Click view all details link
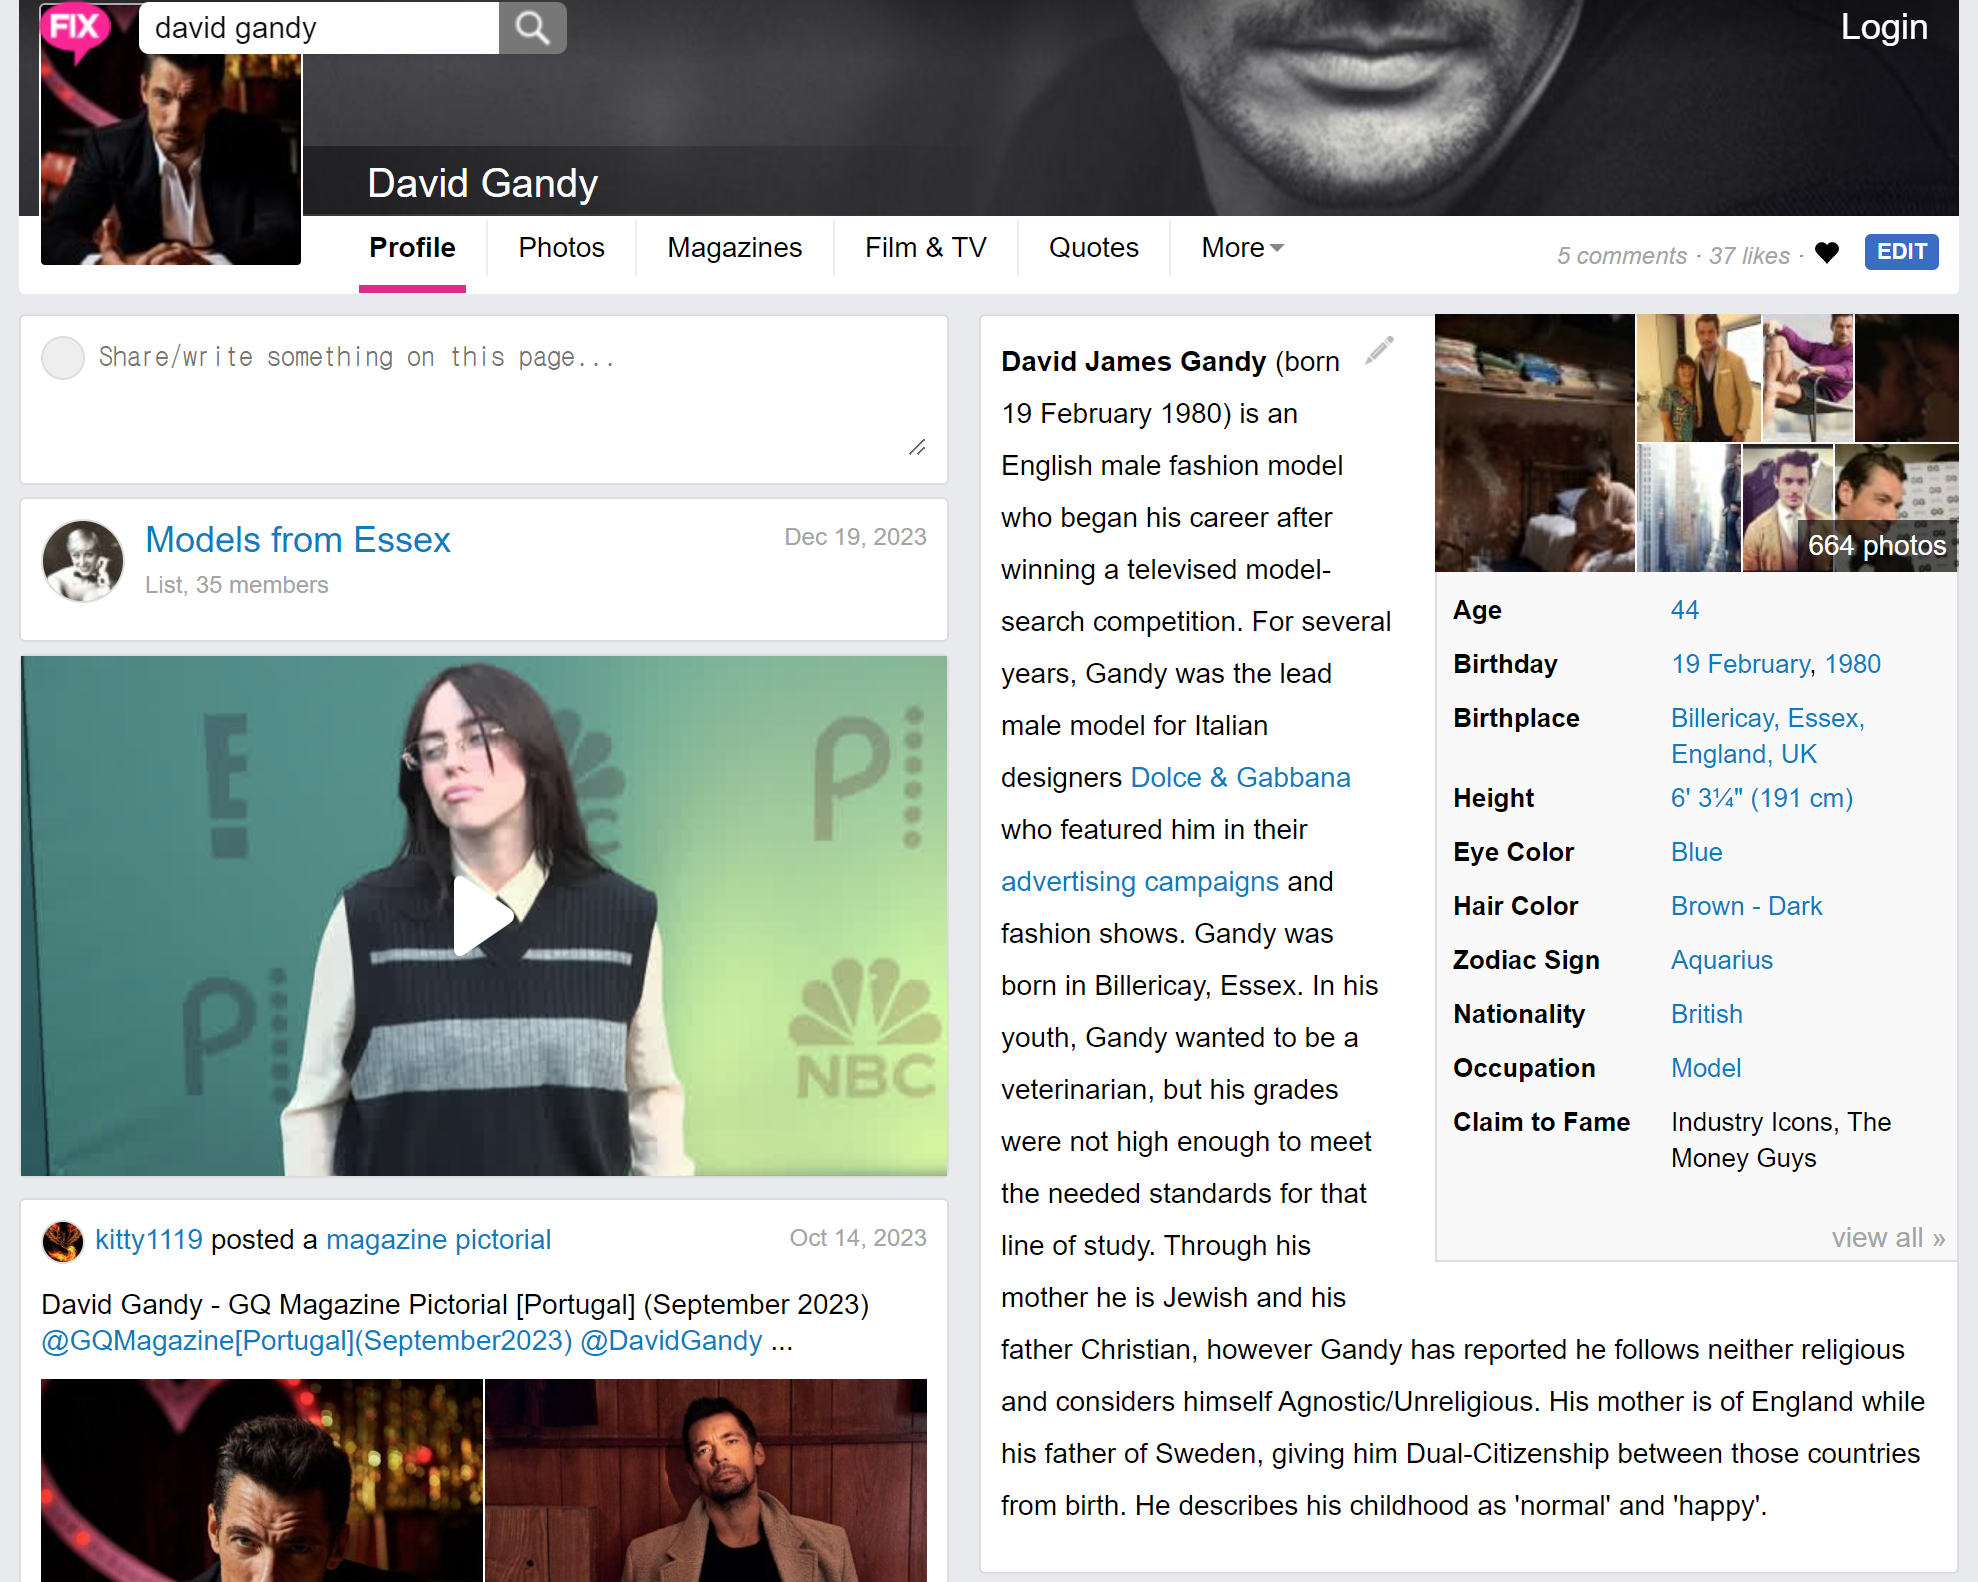This screenshot has height=1582, width=1978. point(1887,1238)
